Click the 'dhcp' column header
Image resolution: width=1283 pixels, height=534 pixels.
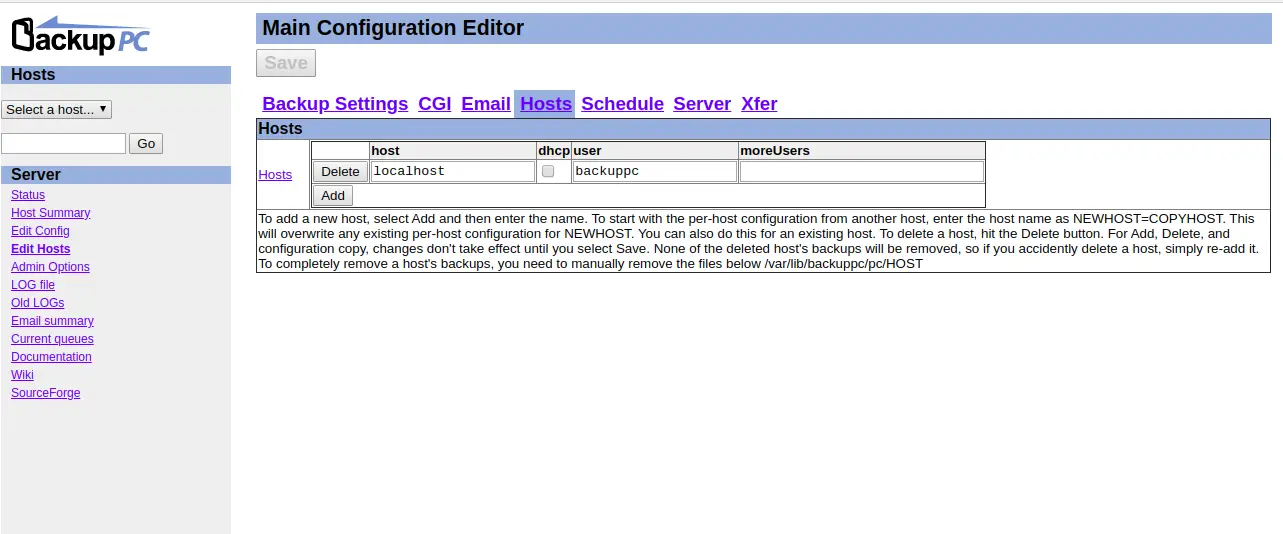(554, 151)
